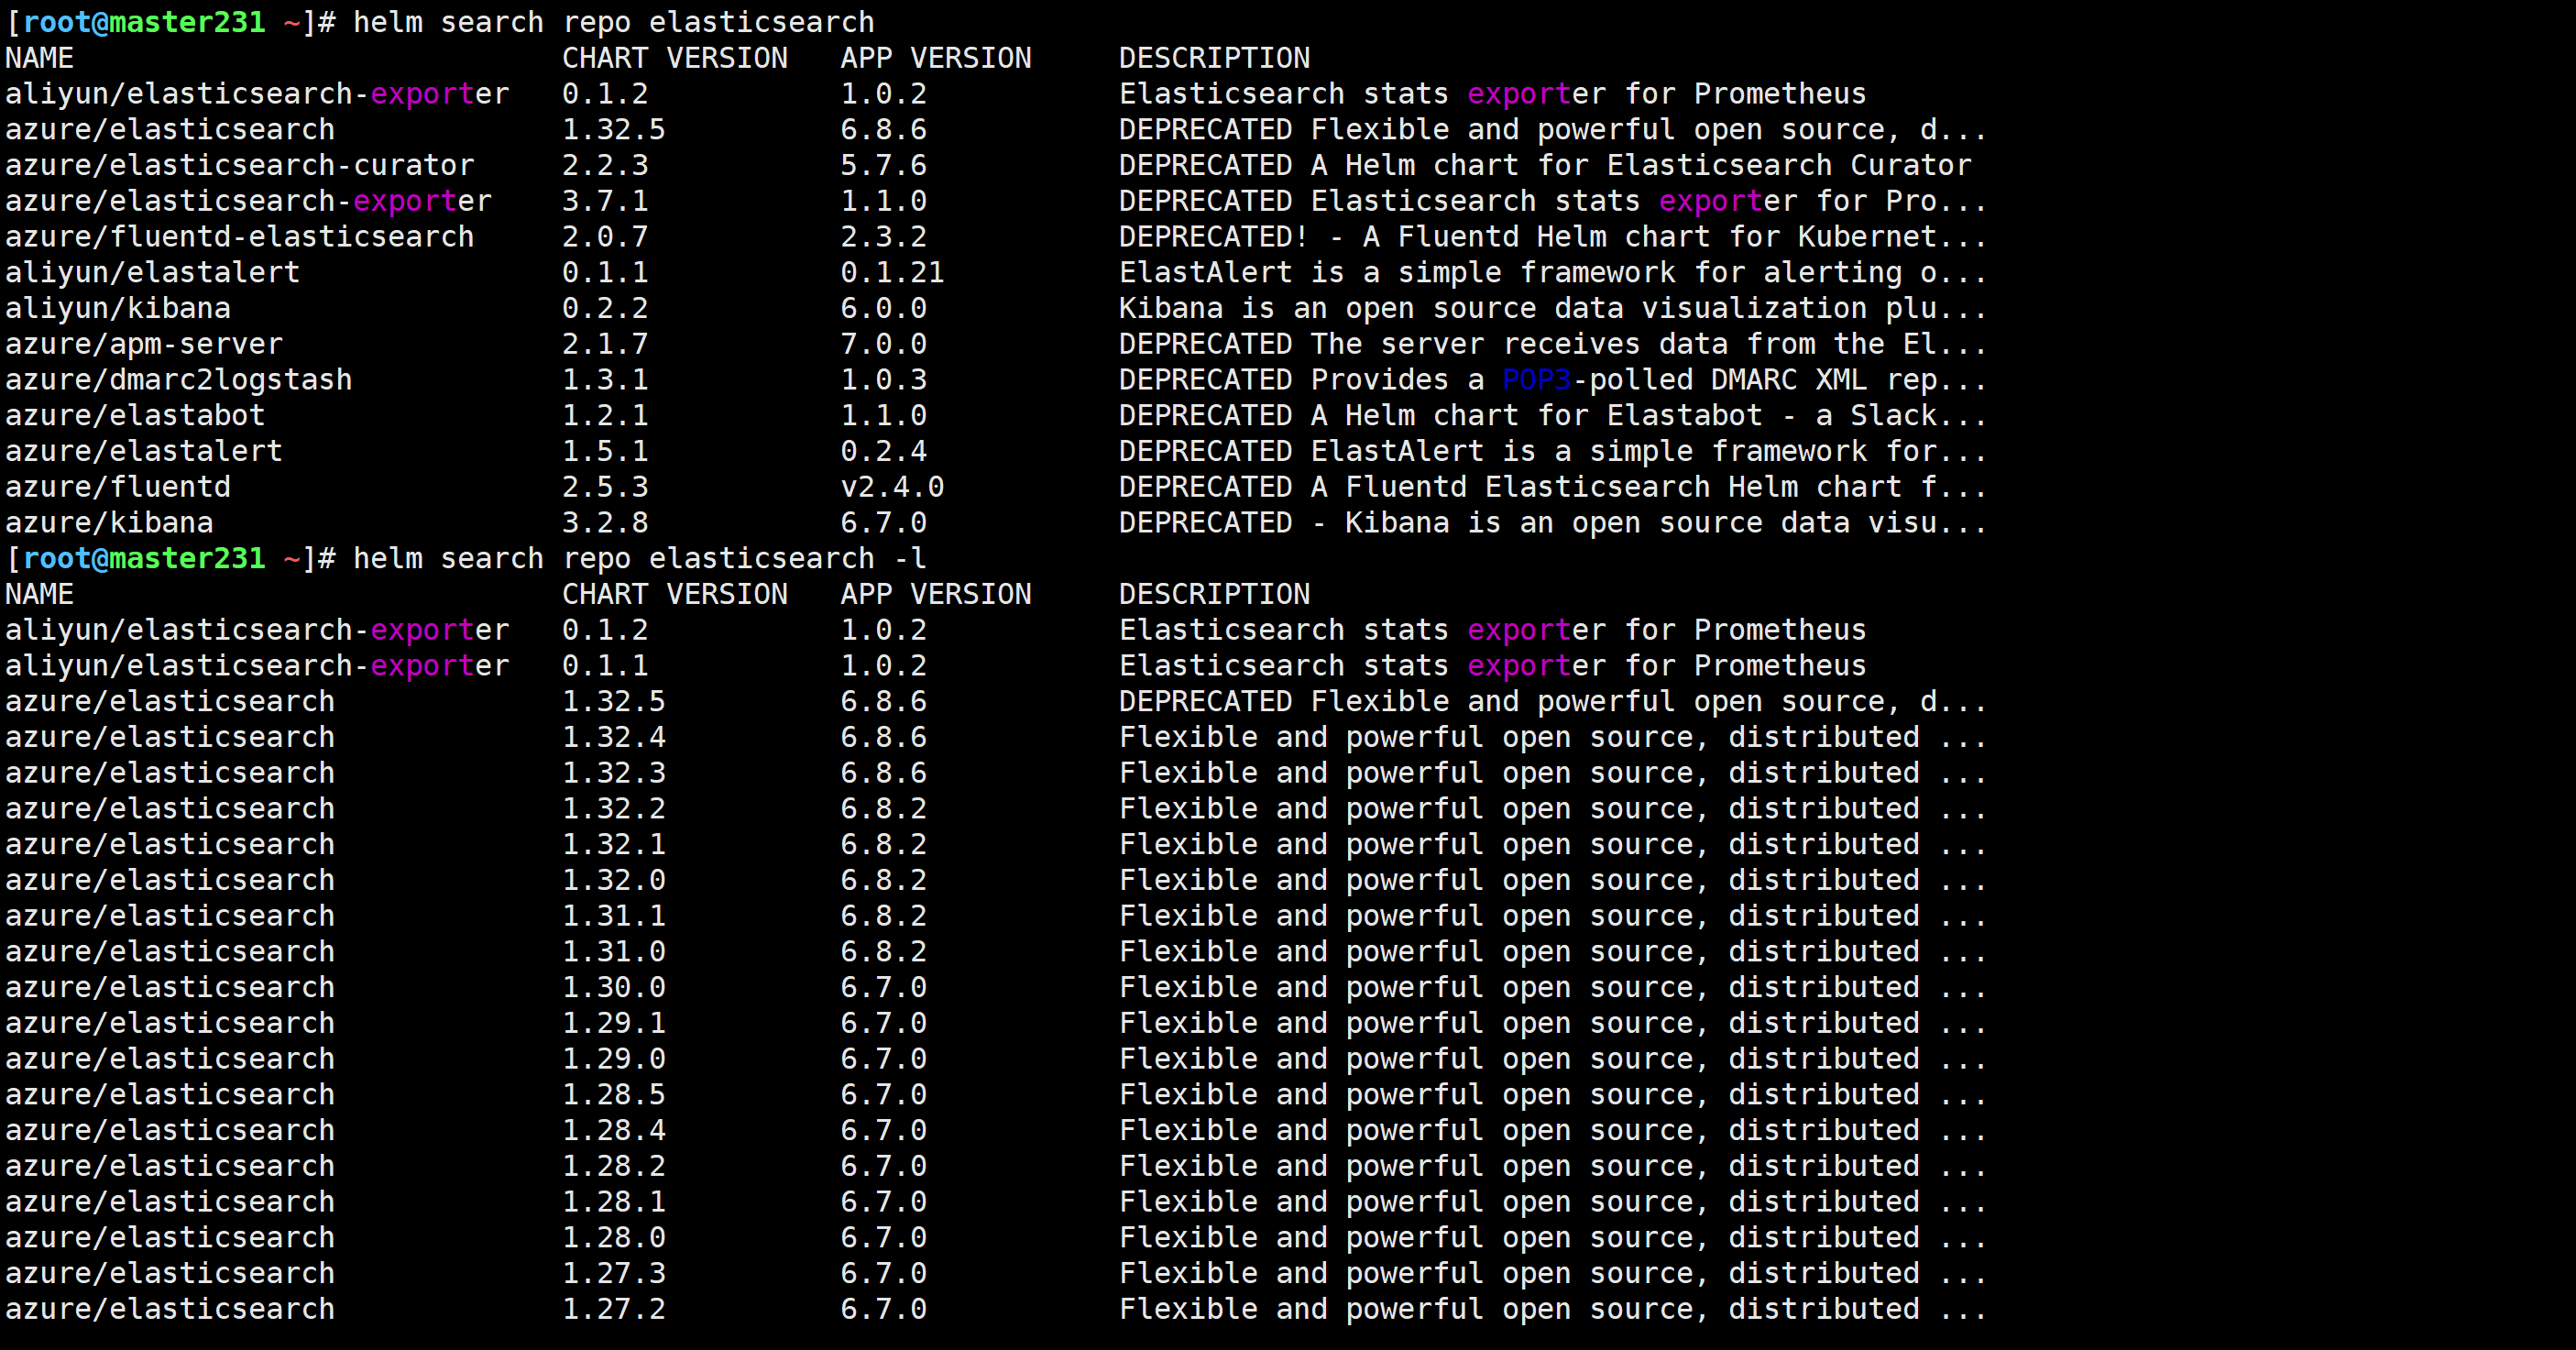Click chart version 1.27.2 in last row
This screenshot has width=2576, height=1350.
[613, 1309]
